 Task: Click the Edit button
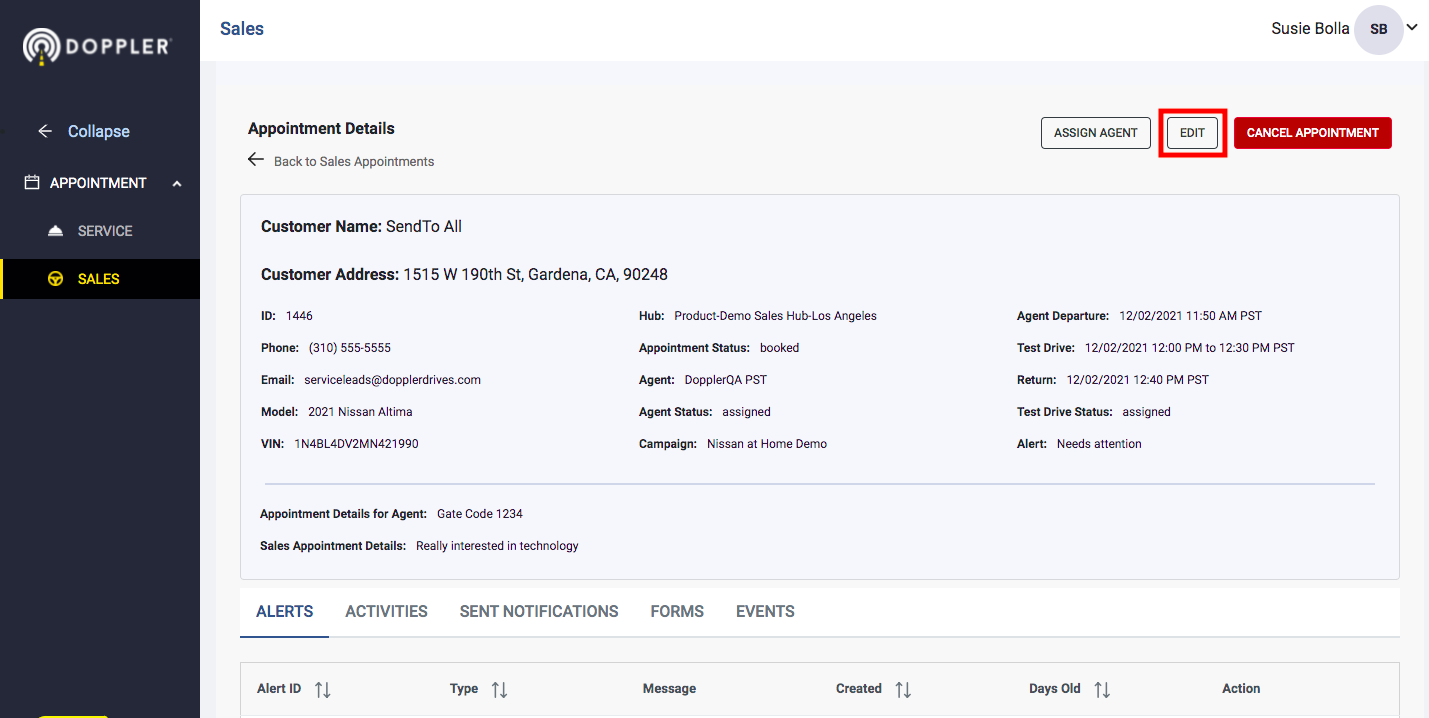tap(1192, 133)
